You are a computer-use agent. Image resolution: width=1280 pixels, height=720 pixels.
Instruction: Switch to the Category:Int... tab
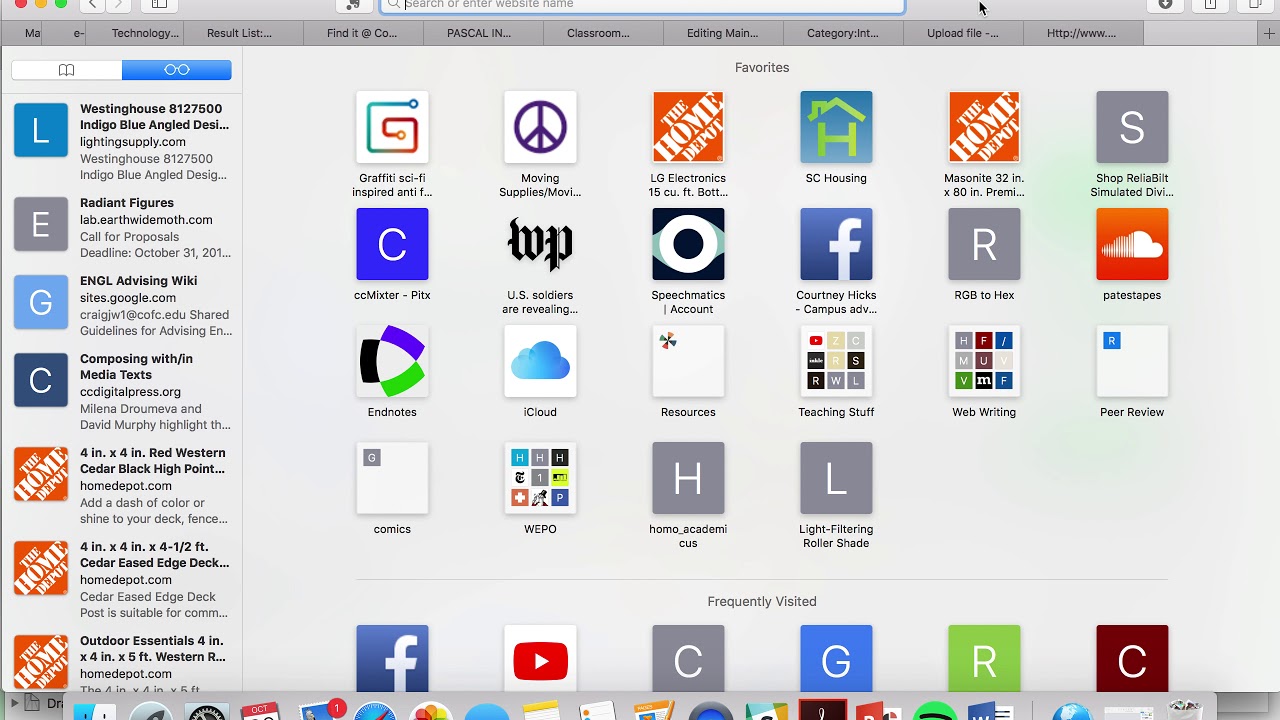click(x=843, y=33)
